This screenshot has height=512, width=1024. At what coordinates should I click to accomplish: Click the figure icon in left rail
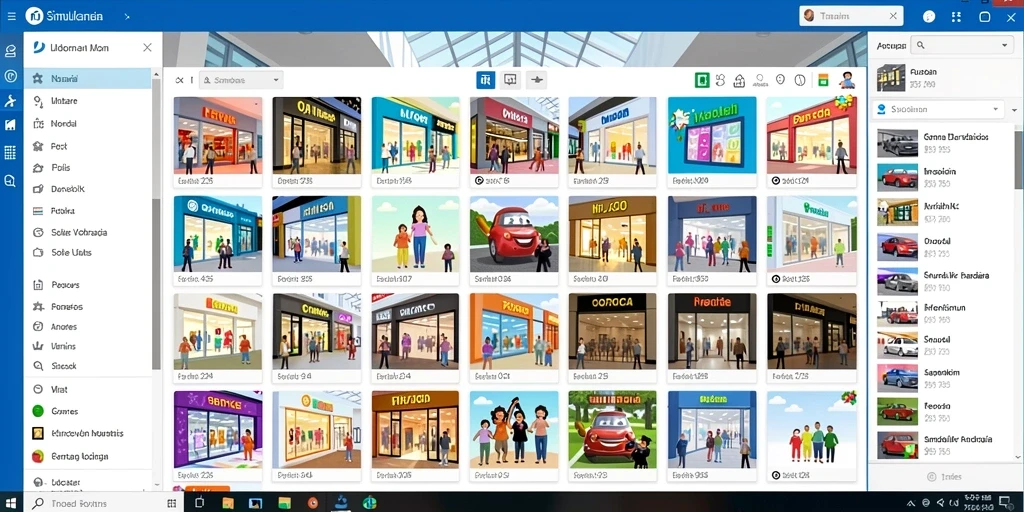point(10,101)
